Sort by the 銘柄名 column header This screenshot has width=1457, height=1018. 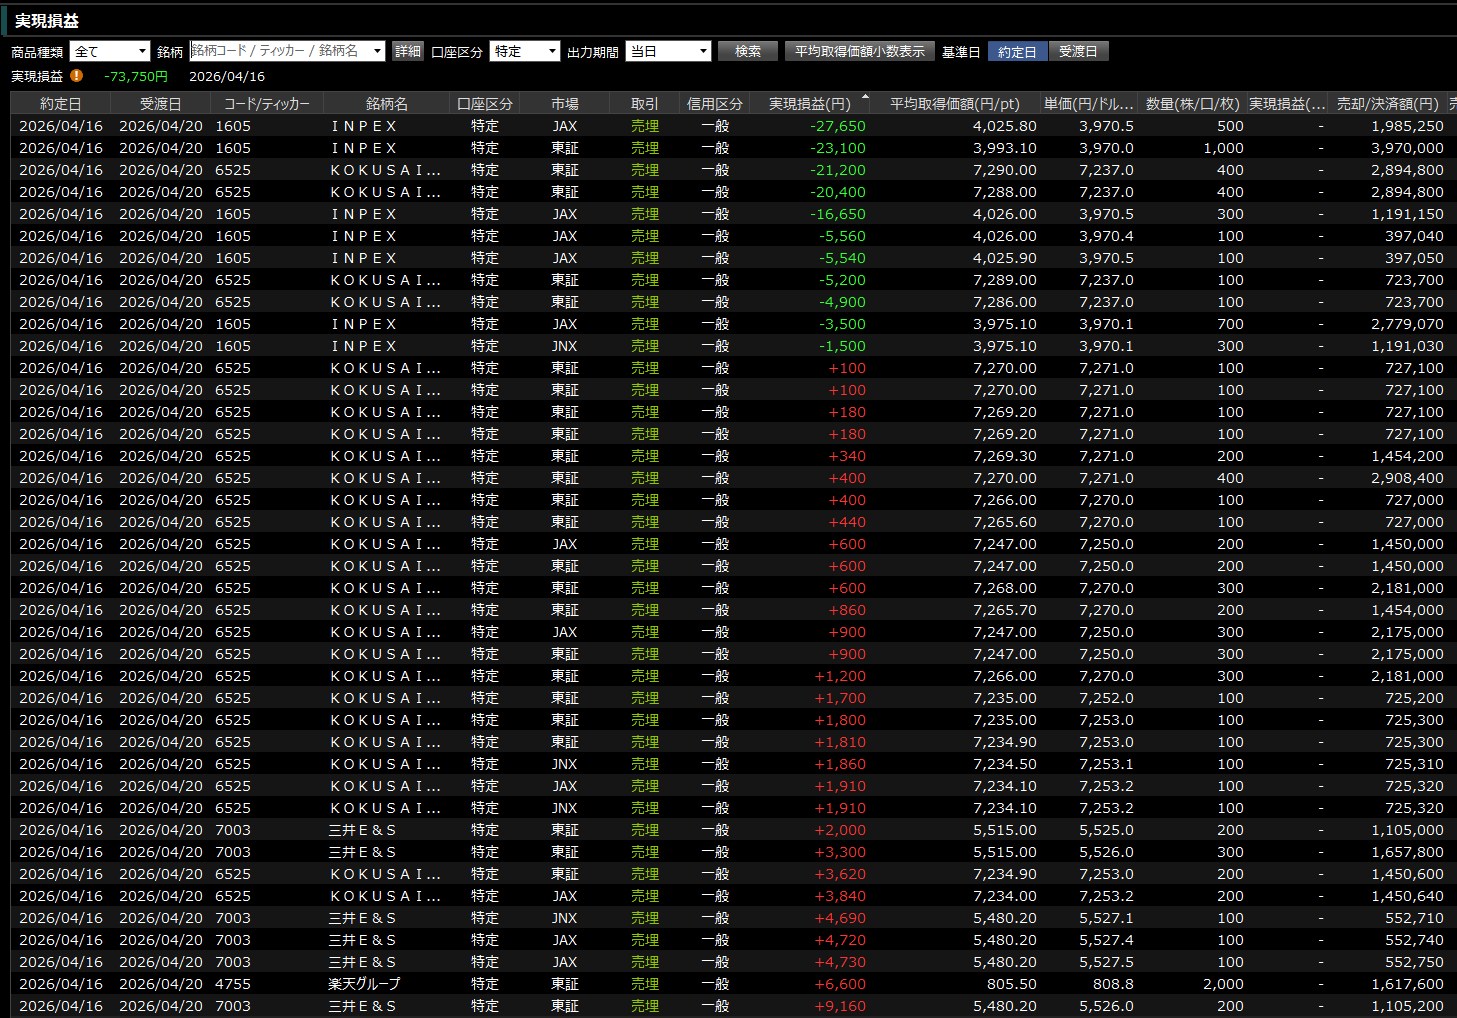386,104
